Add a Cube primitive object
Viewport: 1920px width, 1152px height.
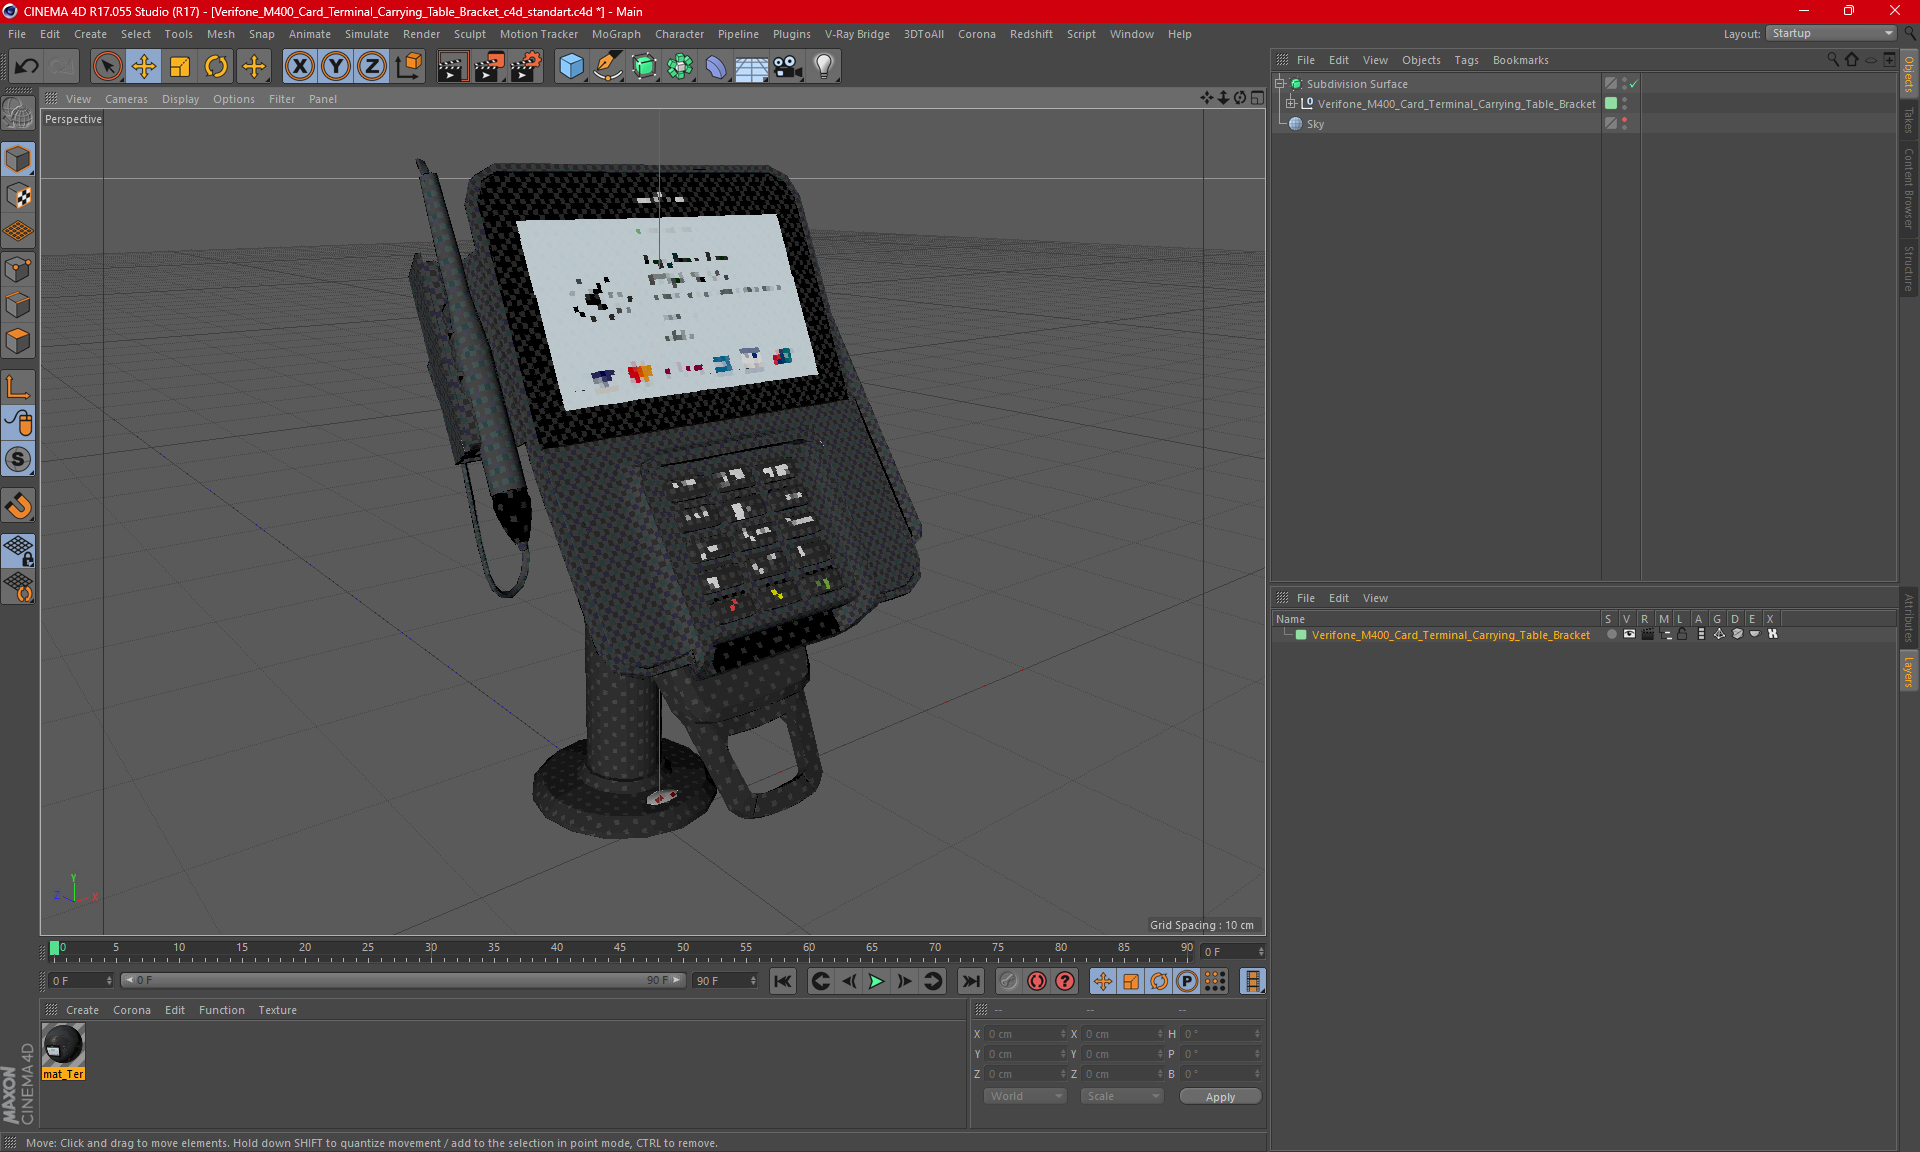(571, 67)
